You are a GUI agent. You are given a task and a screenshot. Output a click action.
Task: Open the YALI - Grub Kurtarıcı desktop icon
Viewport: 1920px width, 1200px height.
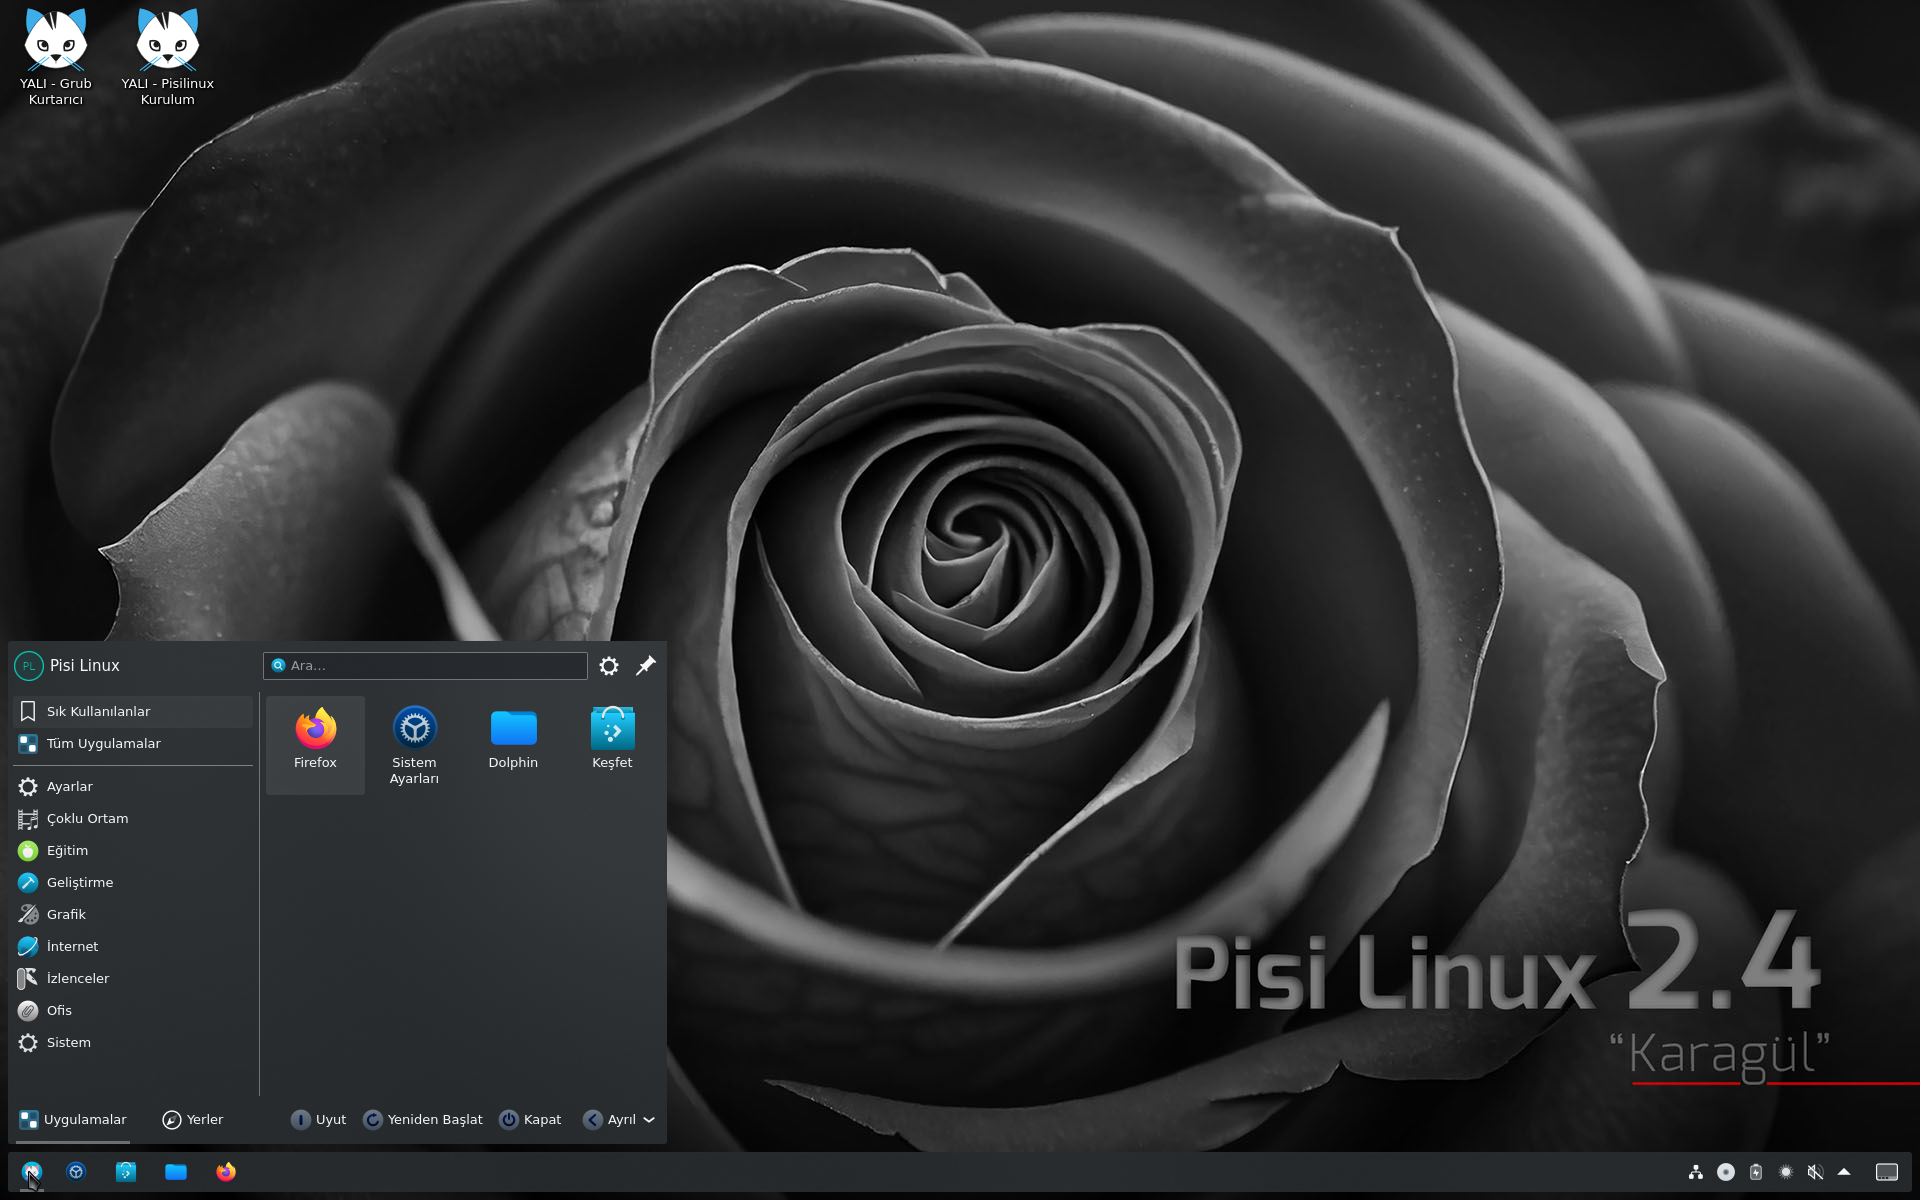pyautogui.click(x=56, y=56)
